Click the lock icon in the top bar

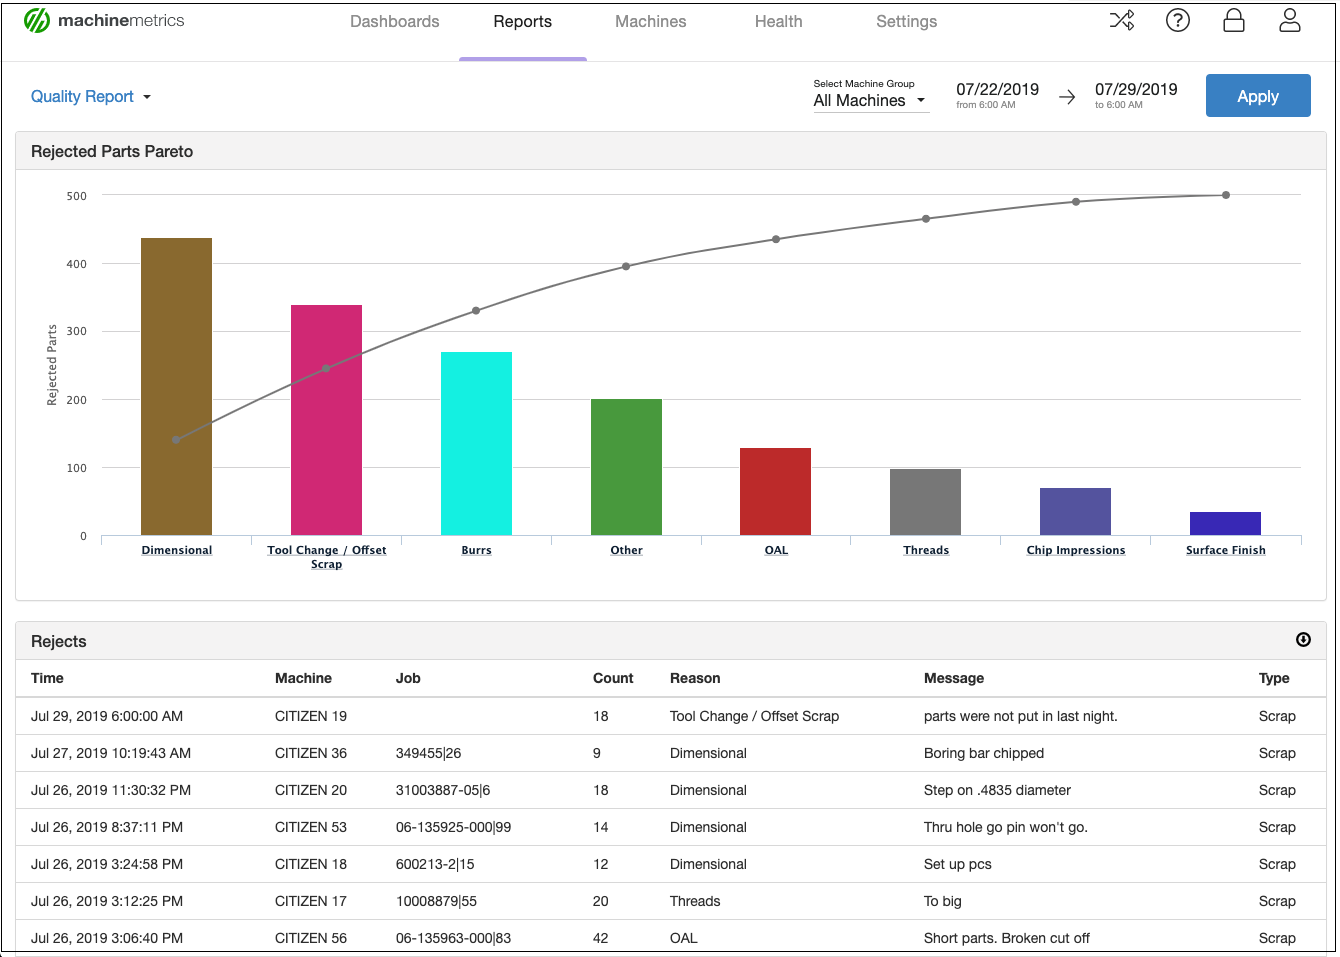[x=1234, y=20]
